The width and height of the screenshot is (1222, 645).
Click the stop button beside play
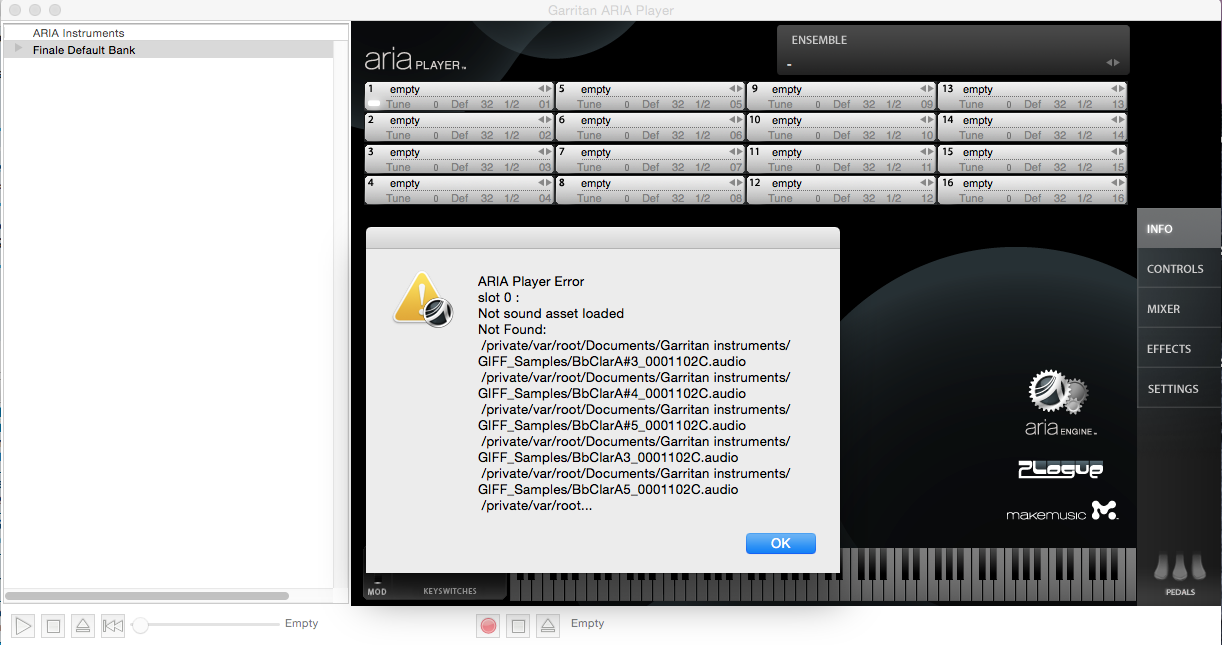tap(54, 626)
